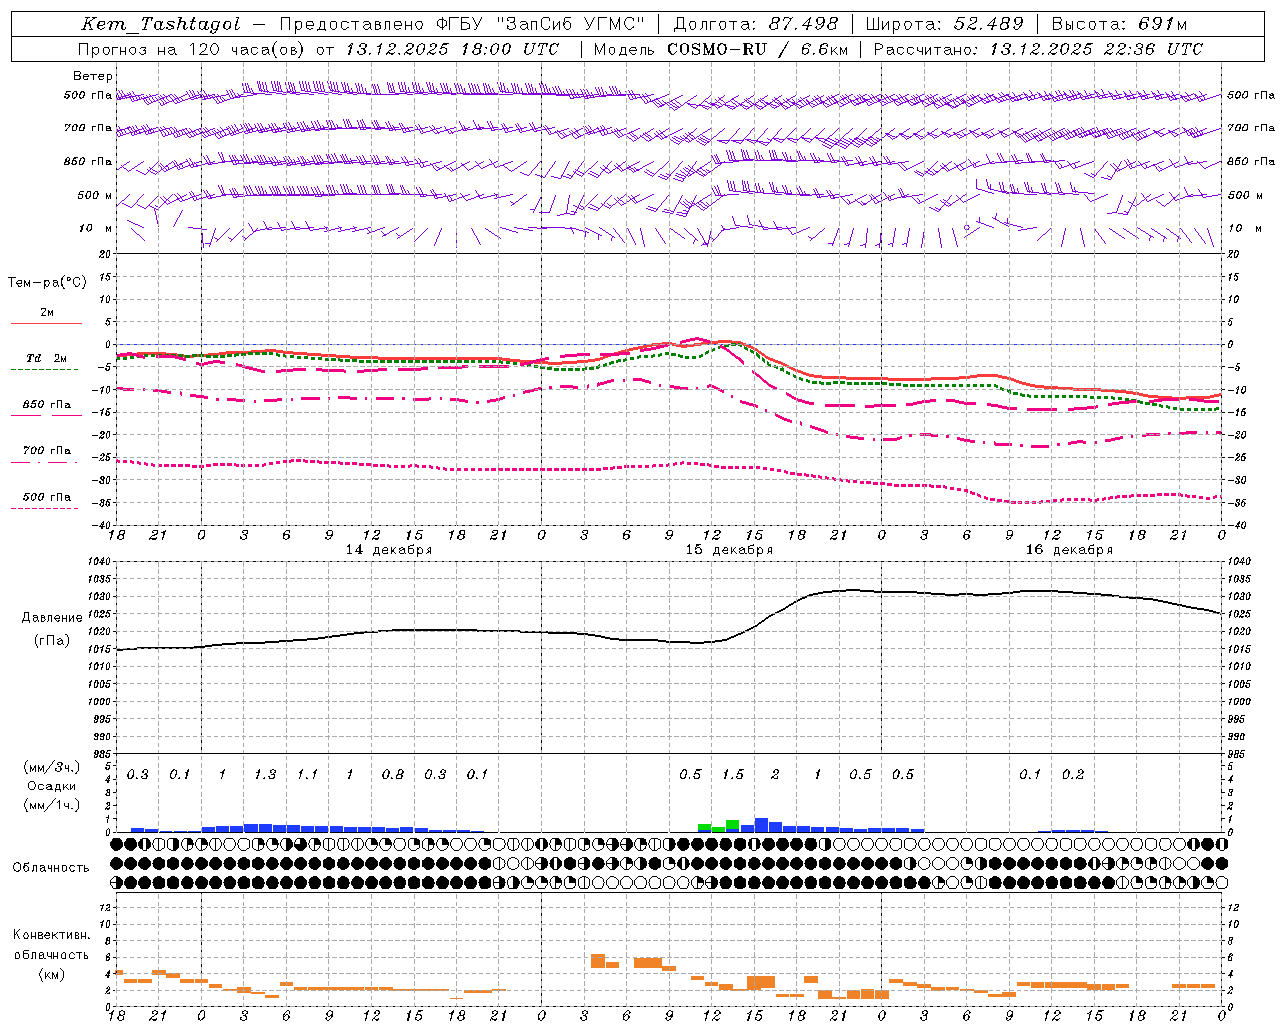The image size is (1280, 1024).
Task: Click the (км) convective cloud unit label
Action: pyautogui.click(x=51, y=974)
